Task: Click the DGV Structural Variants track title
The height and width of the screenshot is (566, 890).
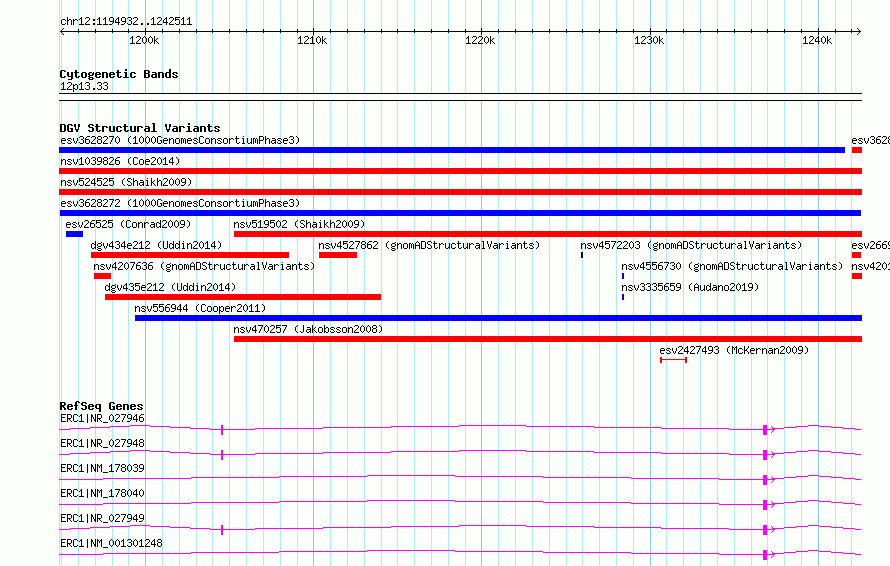Action: 140,128
